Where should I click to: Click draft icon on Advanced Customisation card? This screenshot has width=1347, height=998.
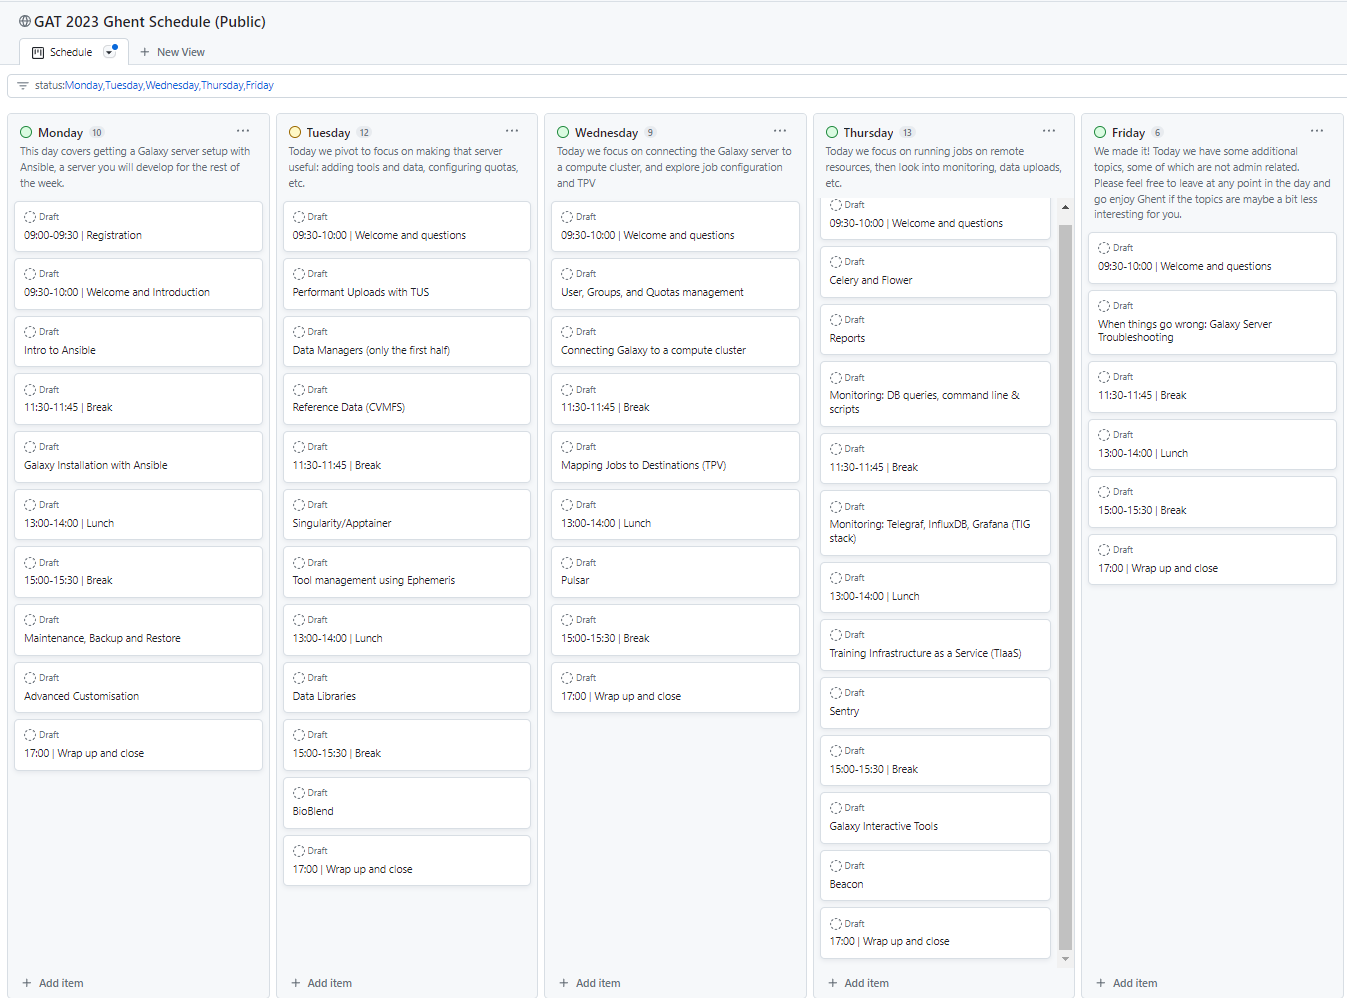click(30, 678)
